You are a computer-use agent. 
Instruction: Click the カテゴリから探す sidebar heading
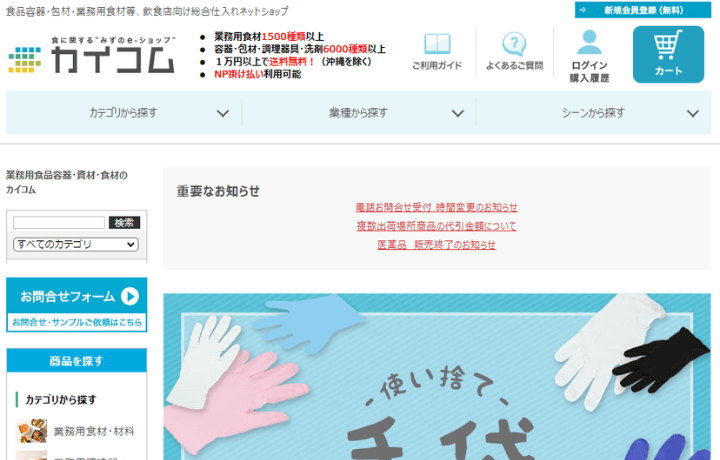click(x=61, y=400)
